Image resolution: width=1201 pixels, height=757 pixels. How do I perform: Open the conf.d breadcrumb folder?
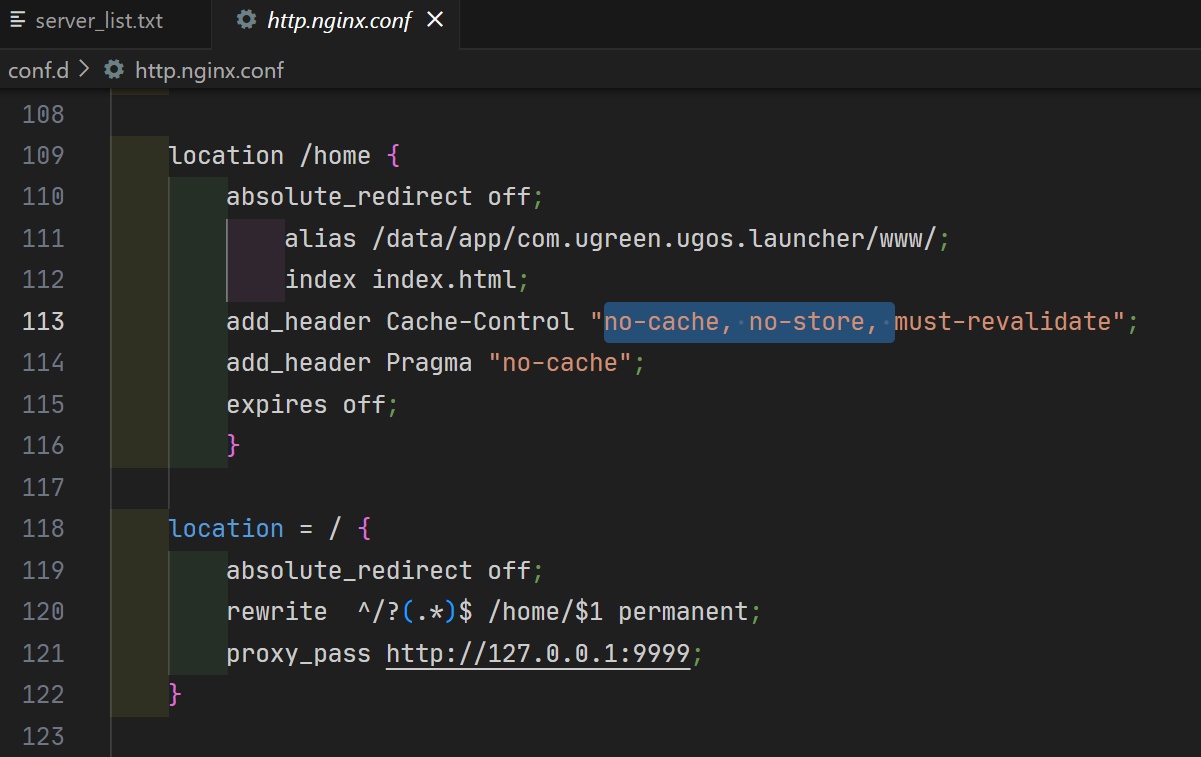point(36,70)
